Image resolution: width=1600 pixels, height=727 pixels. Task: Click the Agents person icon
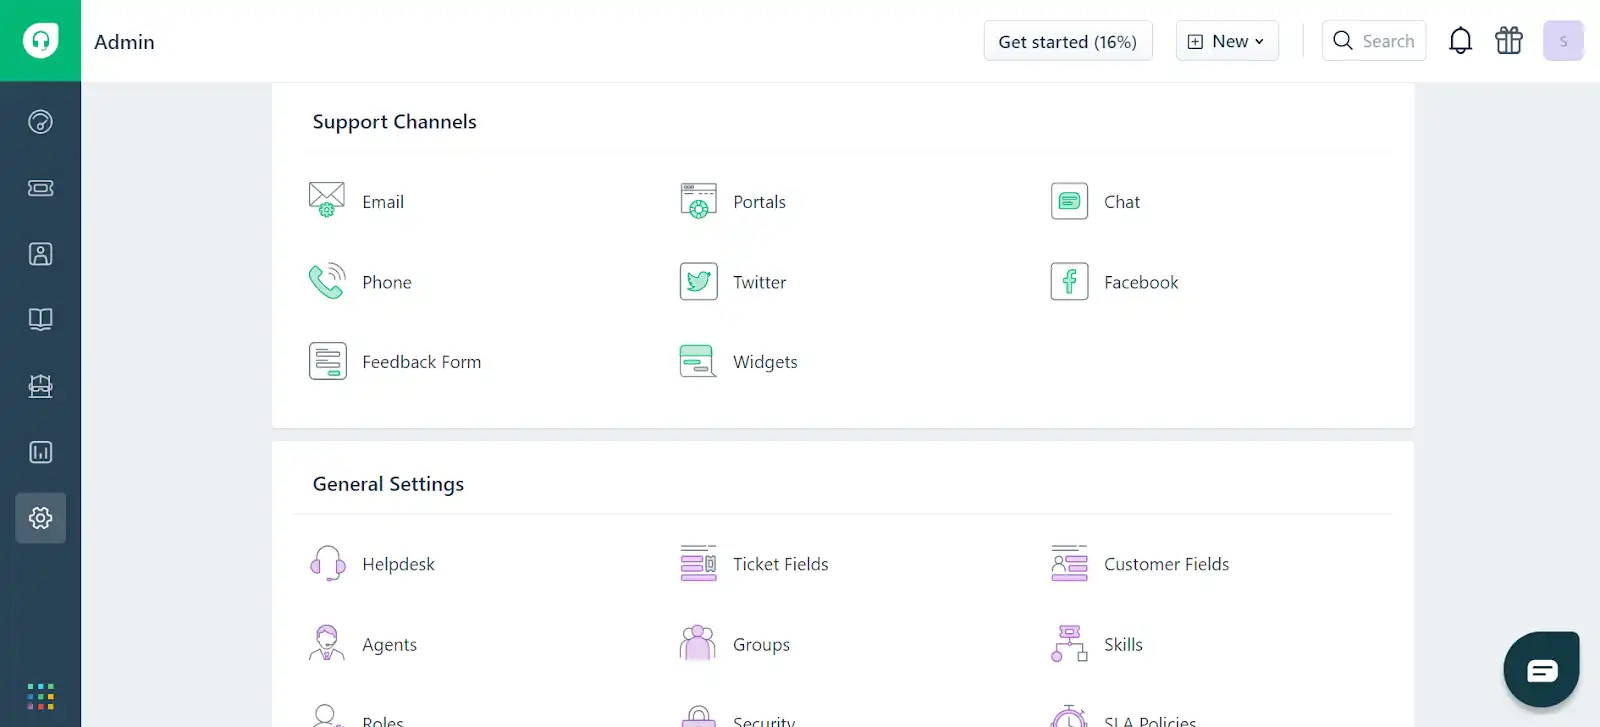(x=327, y=643)
